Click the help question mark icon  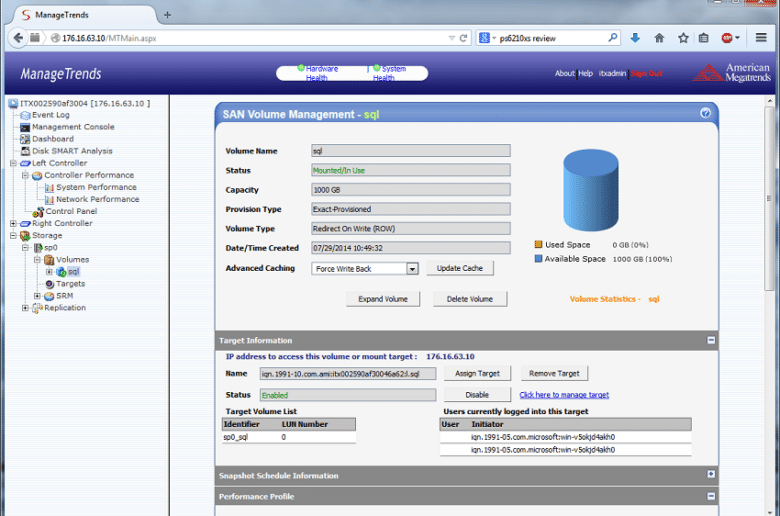pyautogui.click(x=705, y=113)
